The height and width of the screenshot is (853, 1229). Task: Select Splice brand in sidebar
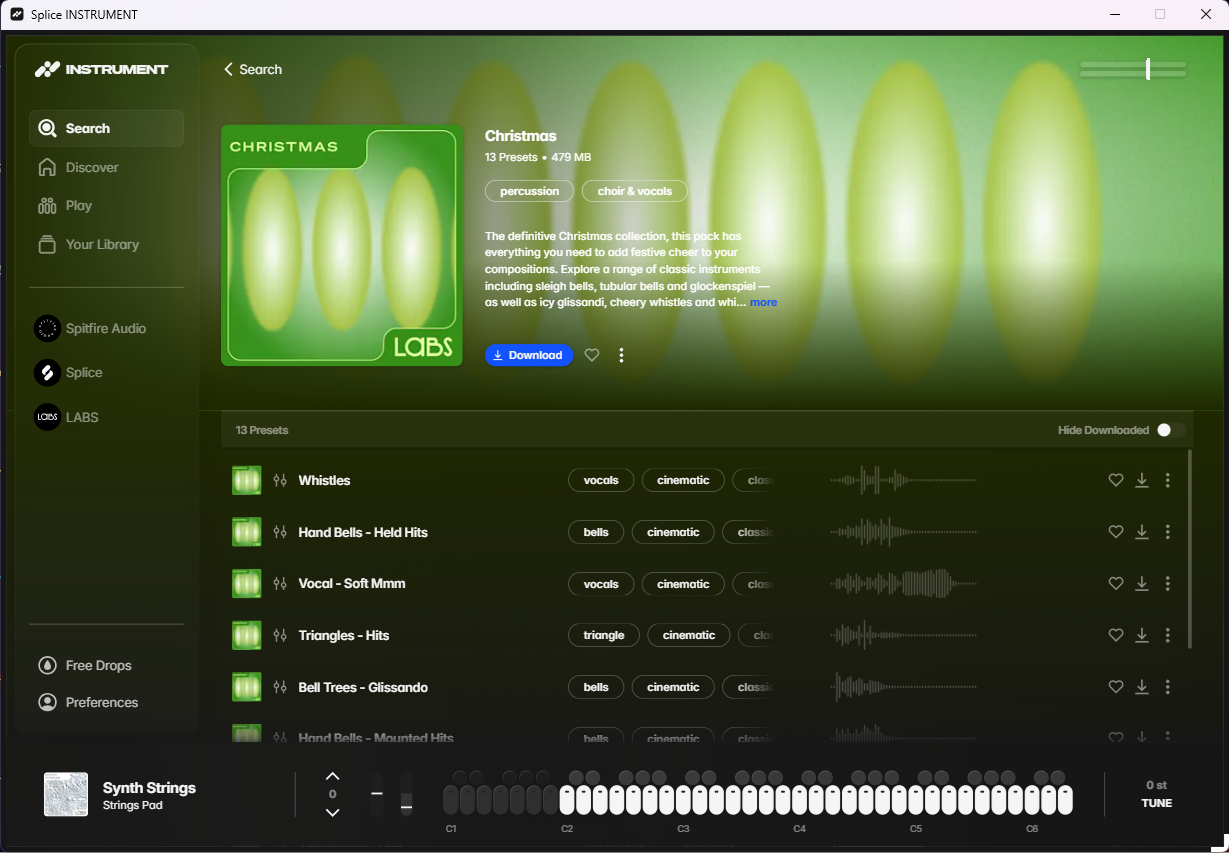click(x=69, y=372)
